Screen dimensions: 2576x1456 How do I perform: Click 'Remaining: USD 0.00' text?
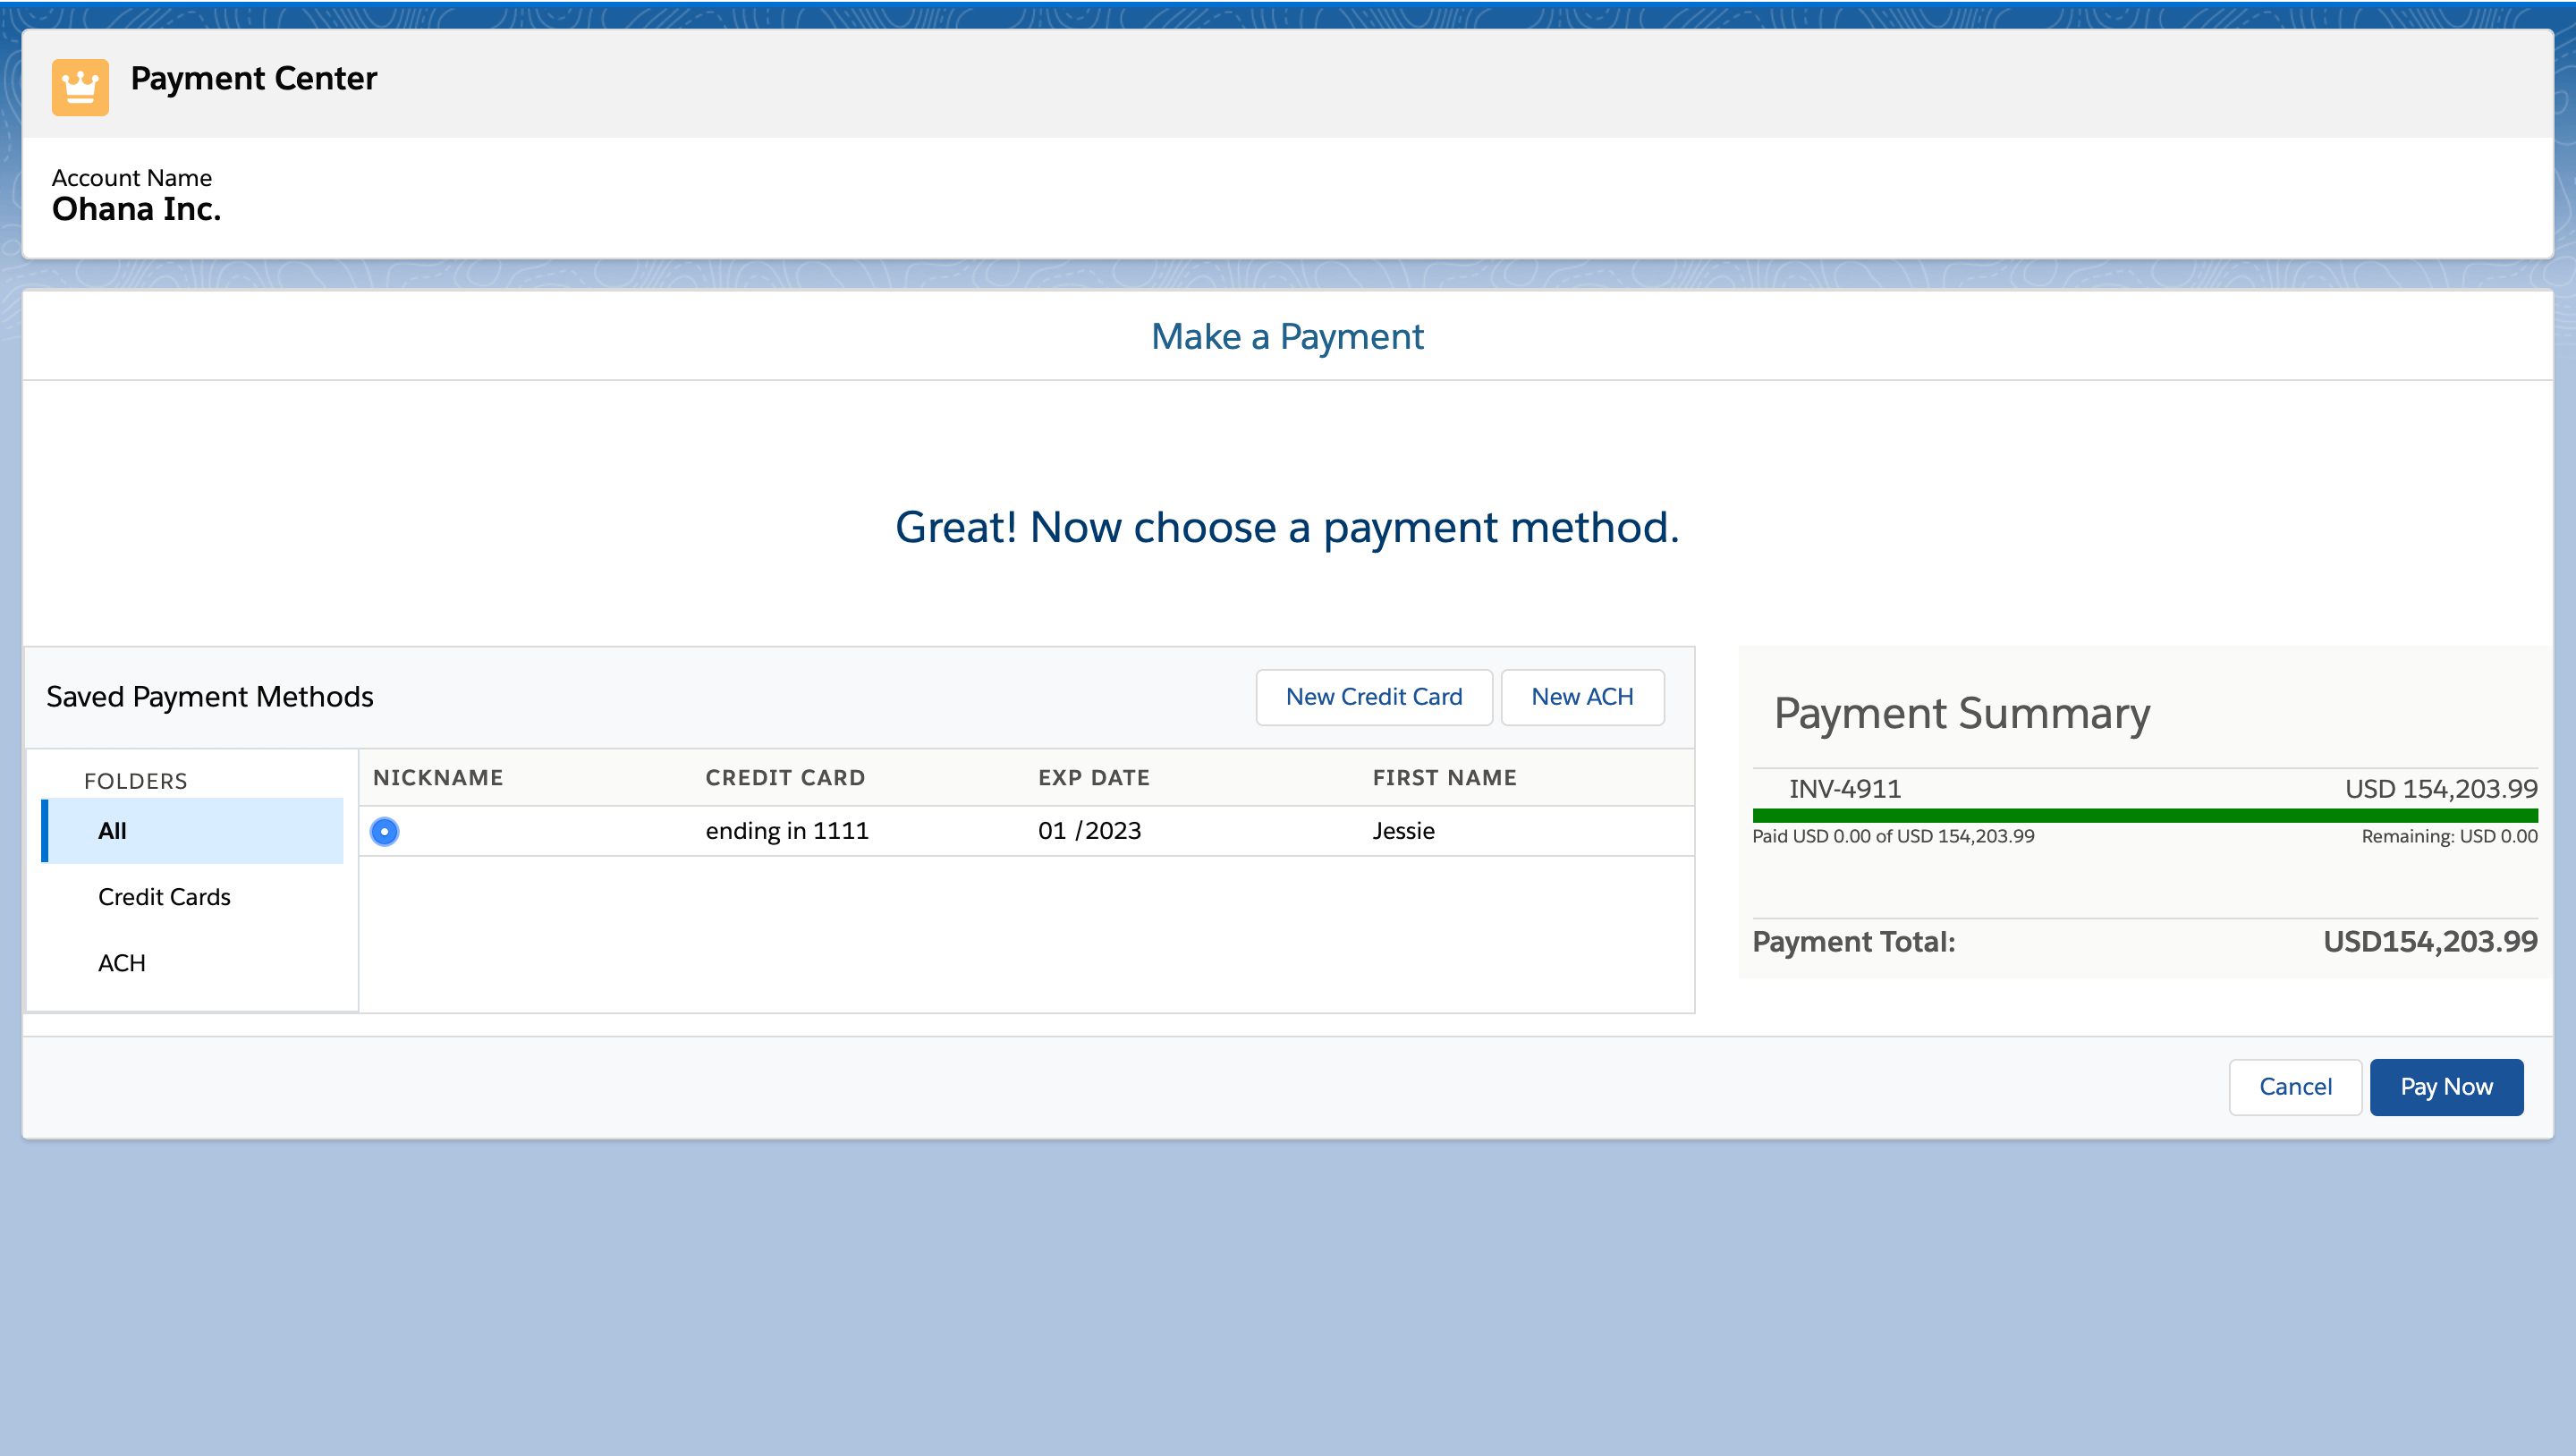coord(2449,837)
